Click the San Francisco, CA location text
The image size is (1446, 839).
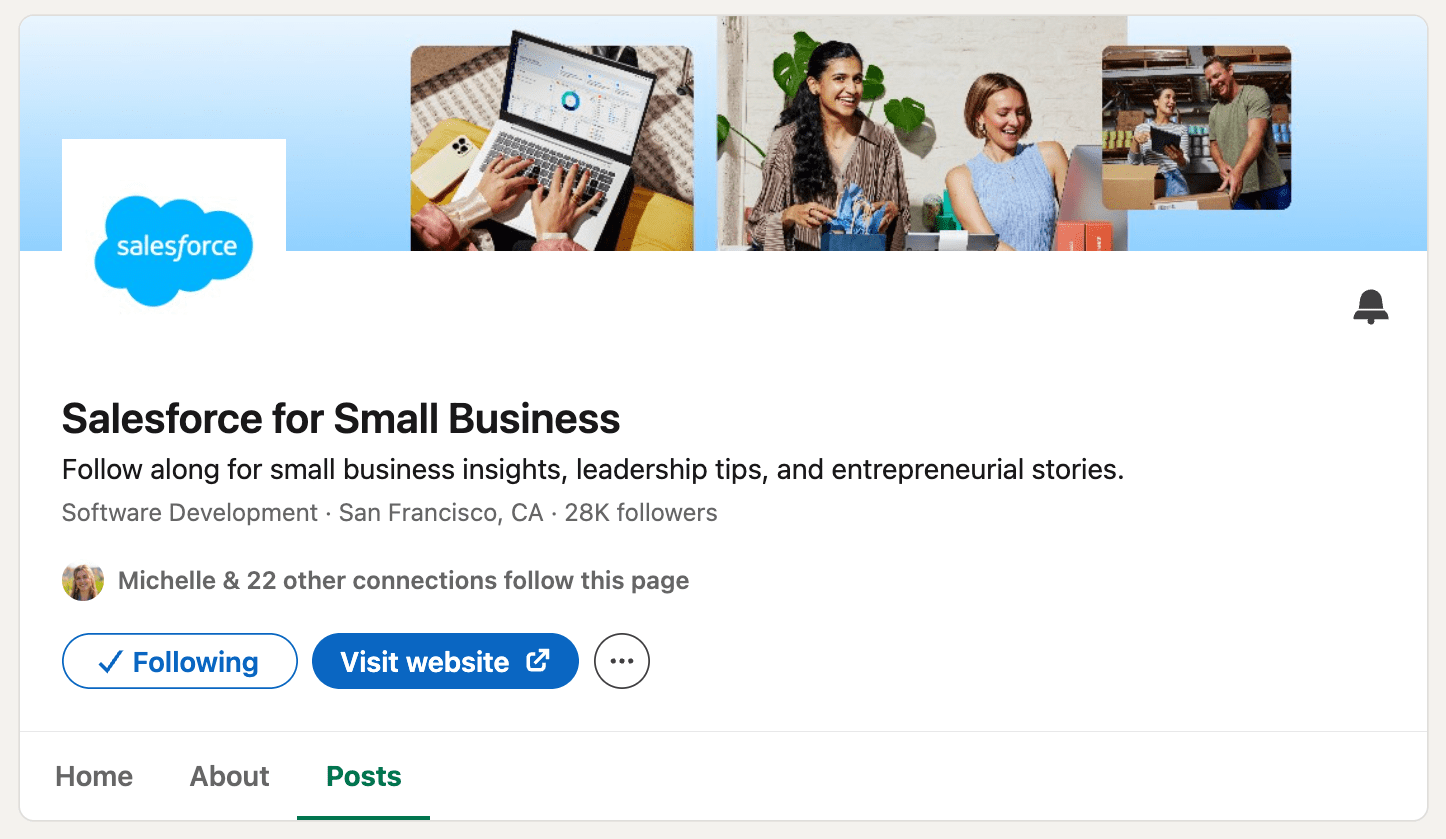click(441, 513)
